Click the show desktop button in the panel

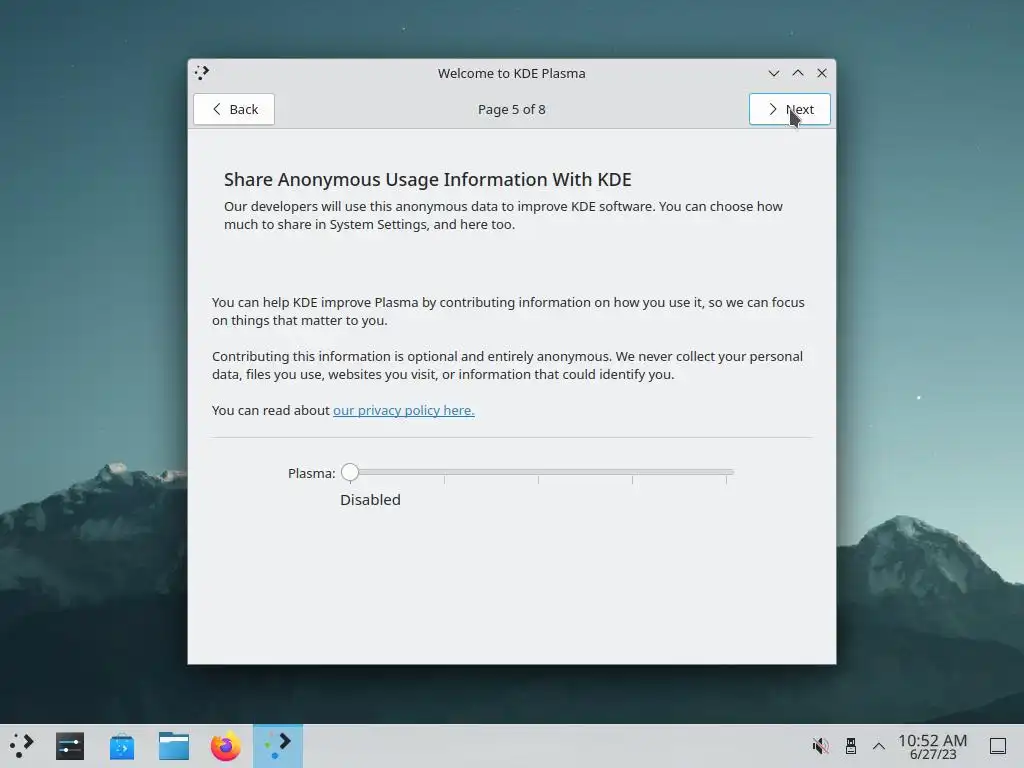point(998,746)
